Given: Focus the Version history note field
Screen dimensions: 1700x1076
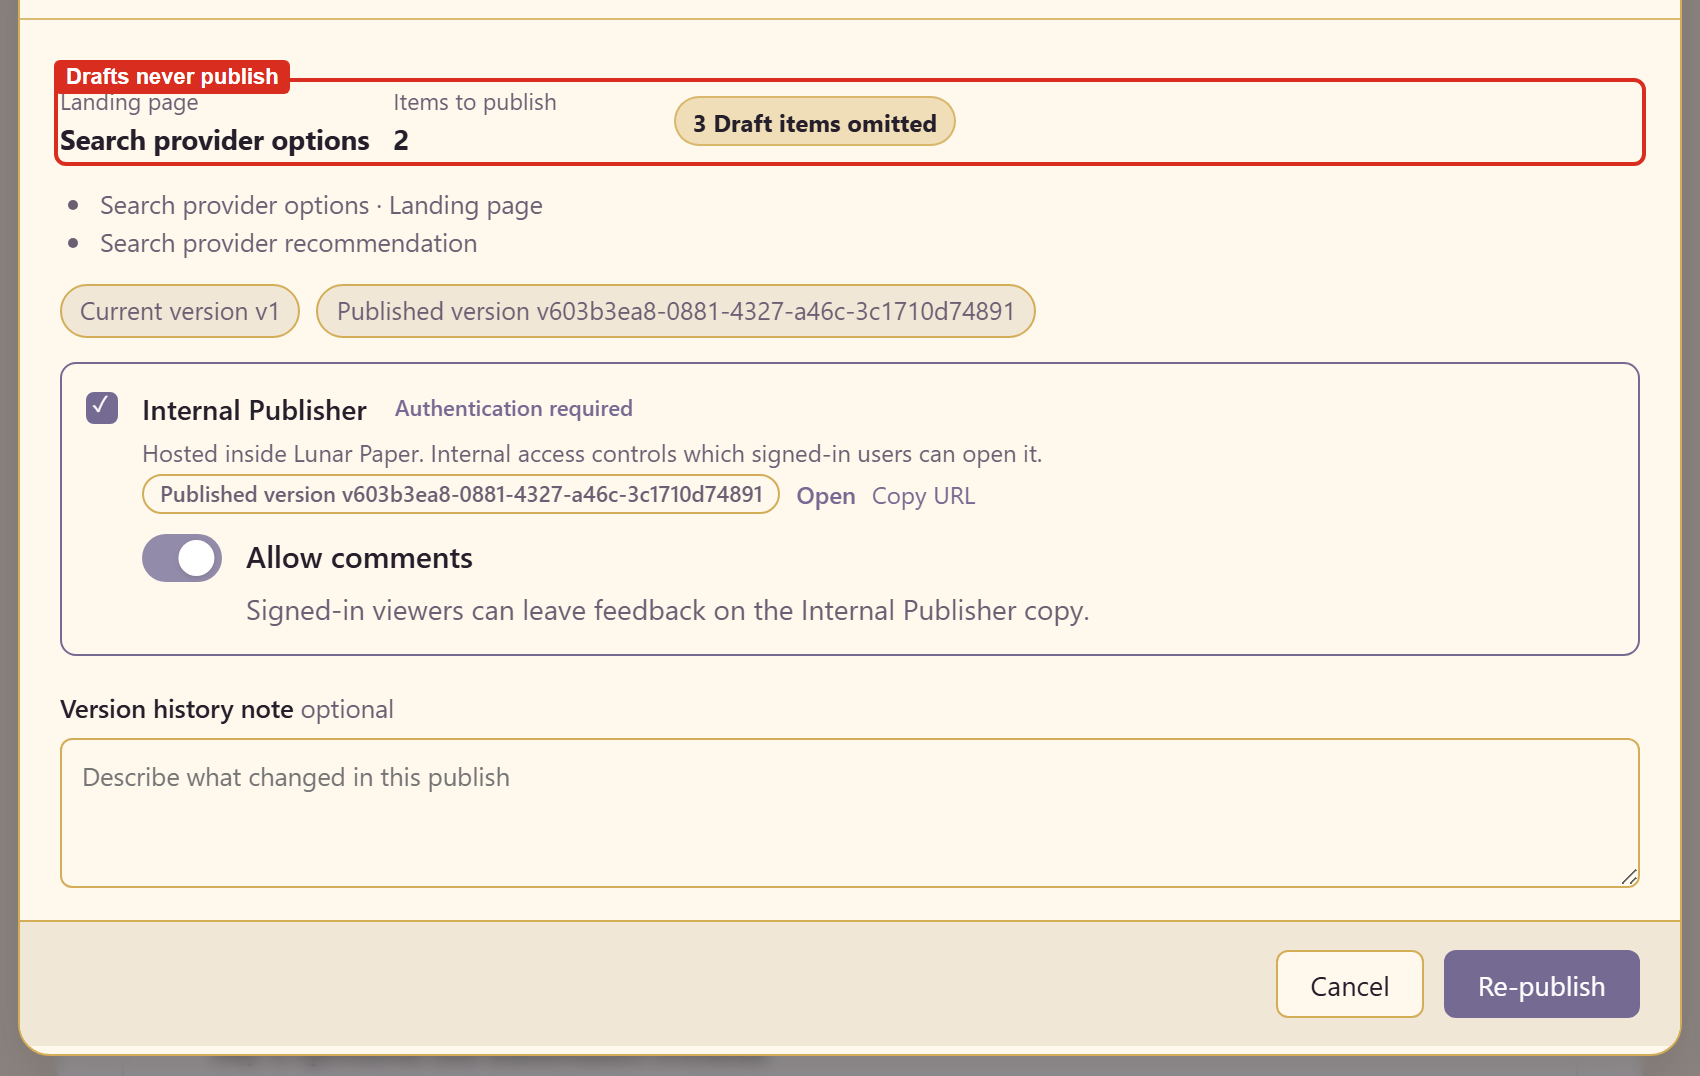Looking at the screenshot, I should [x=849, y=813].
